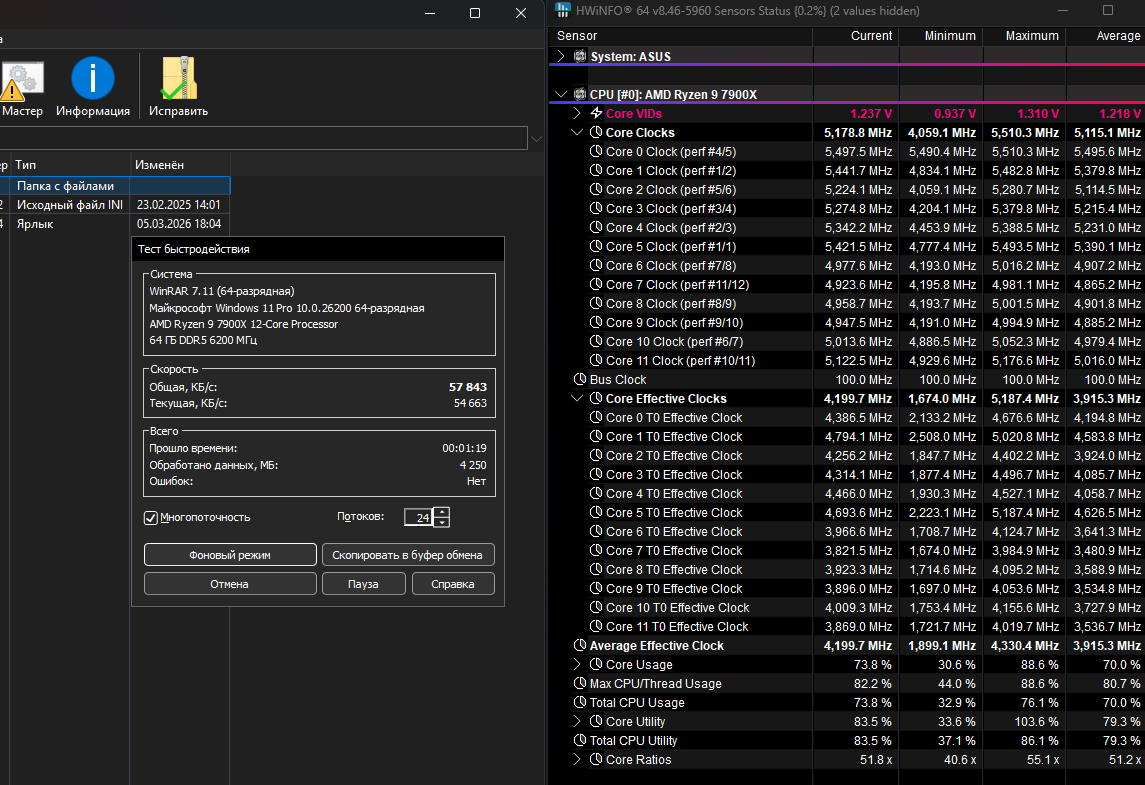Click the CPU AMD Ryzen 9 7900X chip icon
Image resolution: width=1145 pixels, height=785 pixels.
(580, 94)
